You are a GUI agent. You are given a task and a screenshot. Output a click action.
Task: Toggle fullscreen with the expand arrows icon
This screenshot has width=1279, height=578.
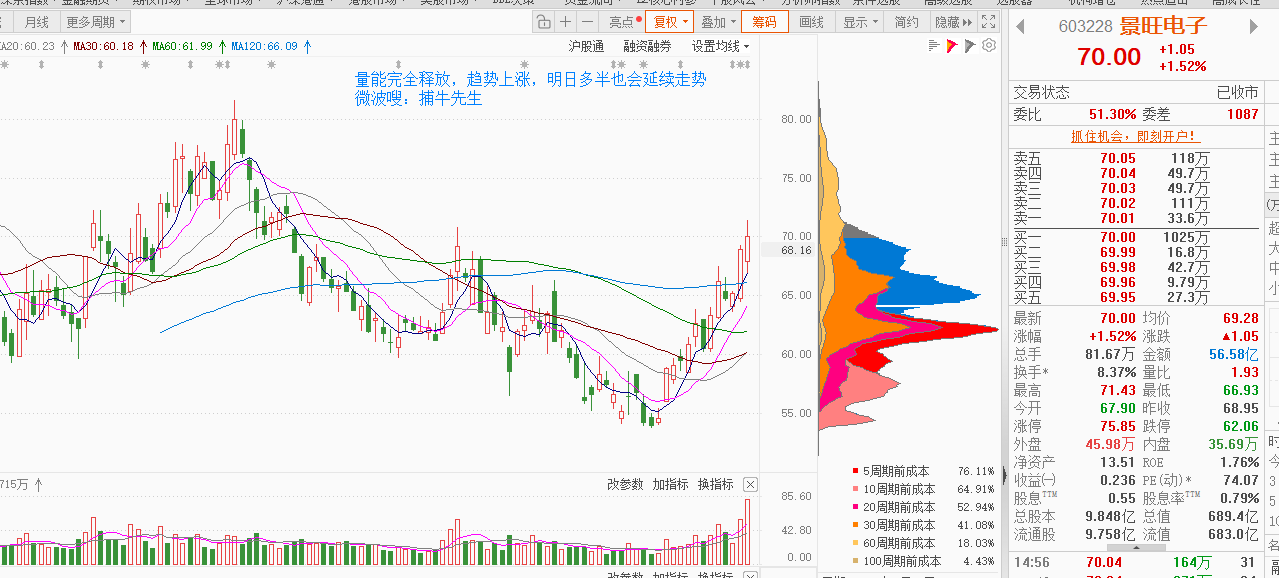(x=989, y=21)
